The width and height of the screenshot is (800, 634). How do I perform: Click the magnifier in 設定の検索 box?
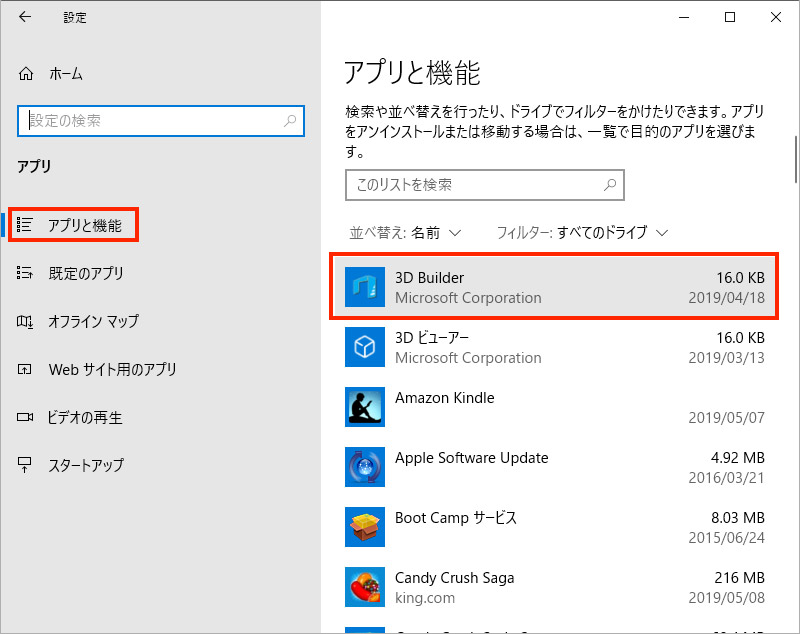click(290, 120)
